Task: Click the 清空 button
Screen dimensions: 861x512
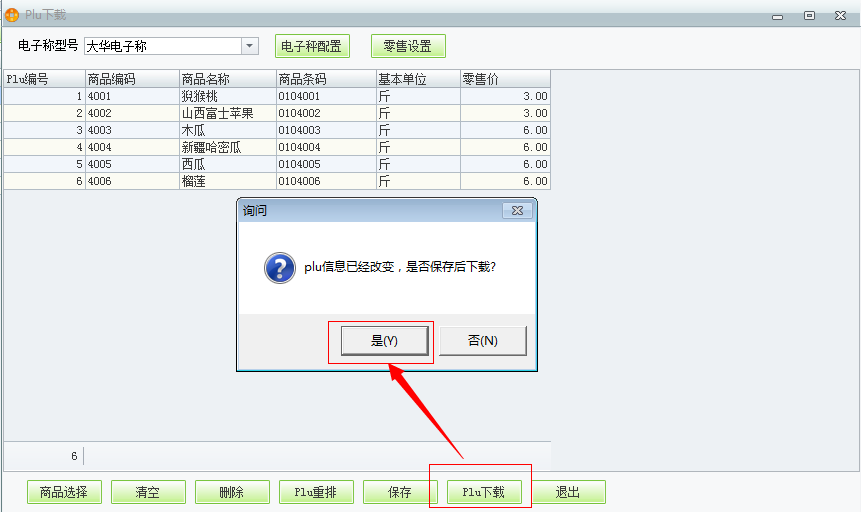Action: pos(148,492)
